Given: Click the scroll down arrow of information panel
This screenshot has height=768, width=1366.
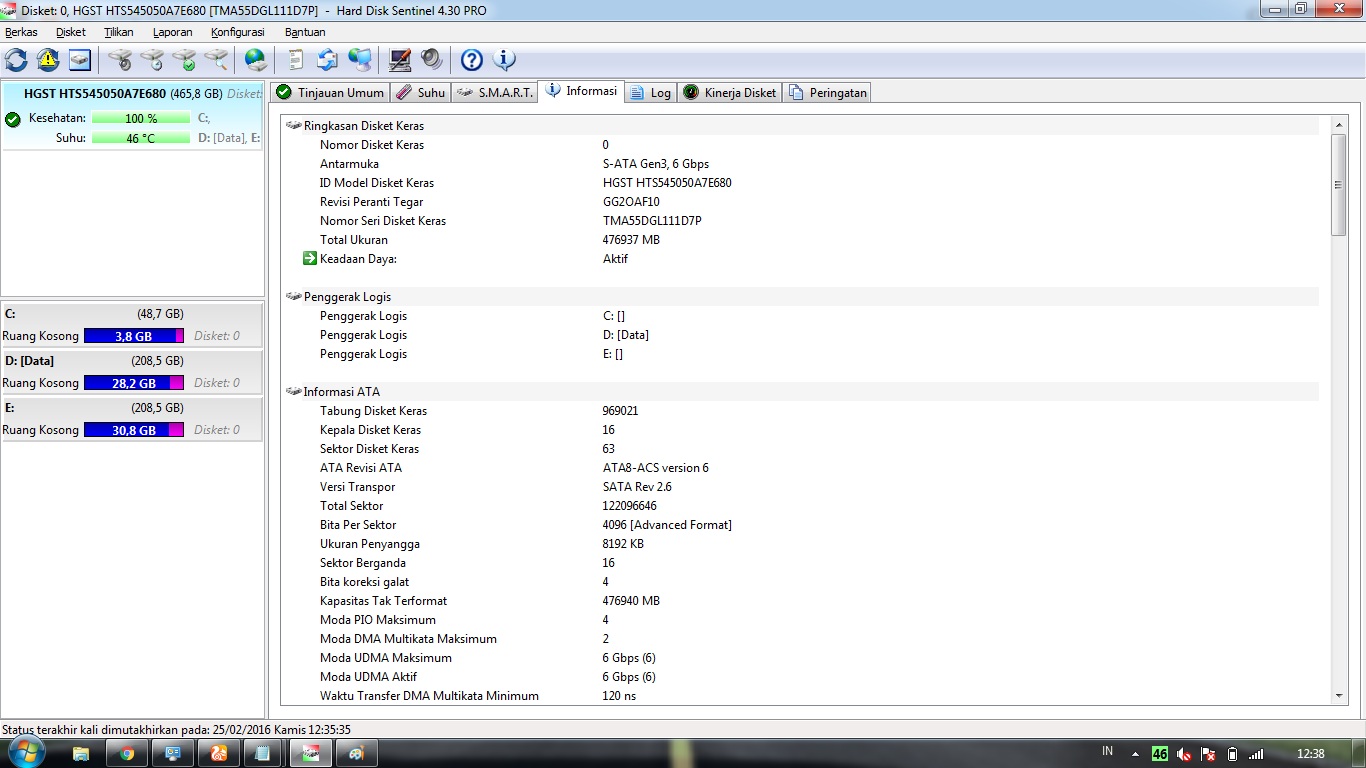Looking at the screenshot, I should pos(1338,695).
